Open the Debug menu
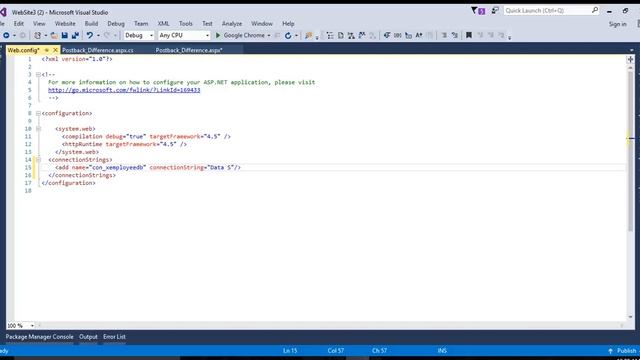 pos(116,24)
